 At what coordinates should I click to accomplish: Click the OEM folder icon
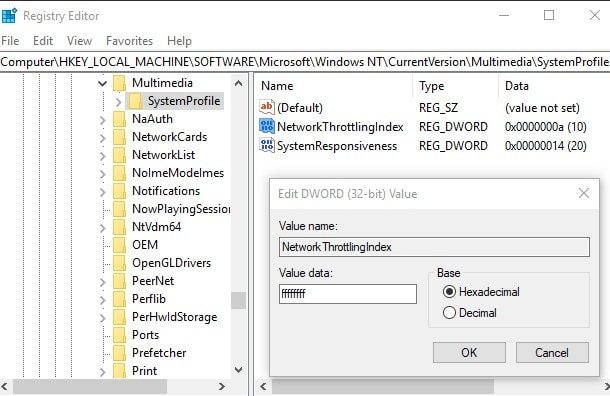[x=119, y=245]
